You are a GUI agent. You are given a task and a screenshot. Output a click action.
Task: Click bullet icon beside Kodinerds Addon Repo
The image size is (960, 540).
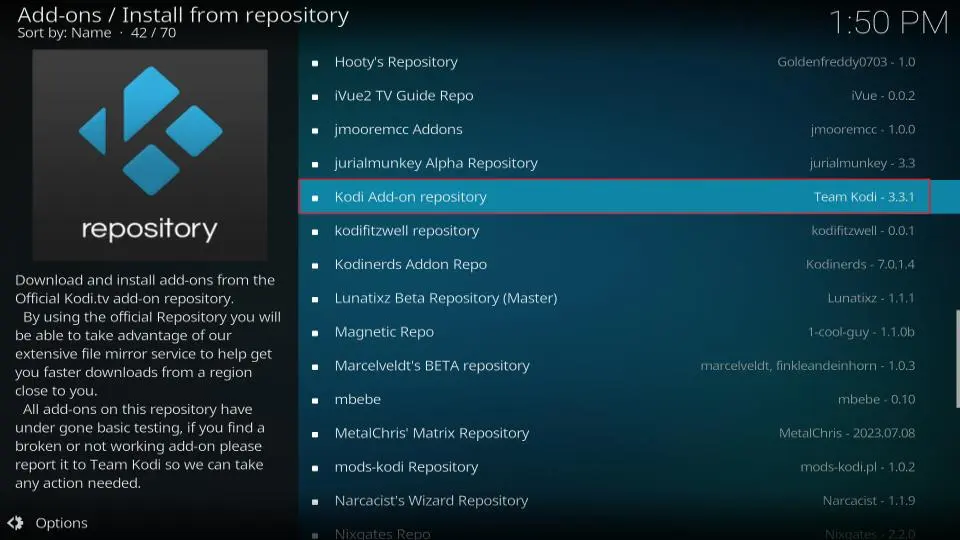(315, 265)
